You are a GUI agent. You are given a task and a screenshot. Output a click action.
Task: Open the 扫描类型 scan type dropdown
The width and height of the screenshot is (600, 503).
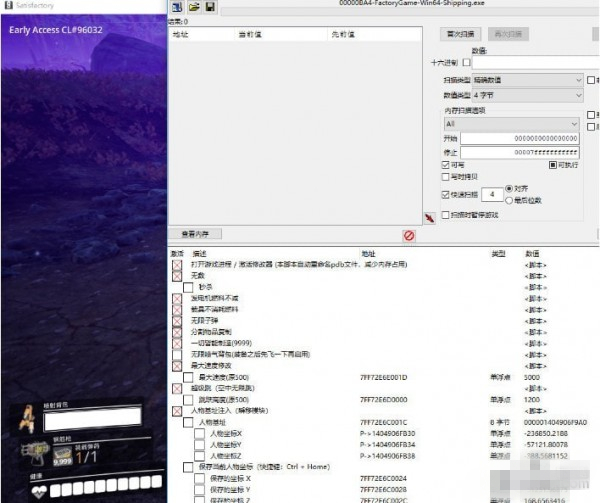(x=532, y=80)
